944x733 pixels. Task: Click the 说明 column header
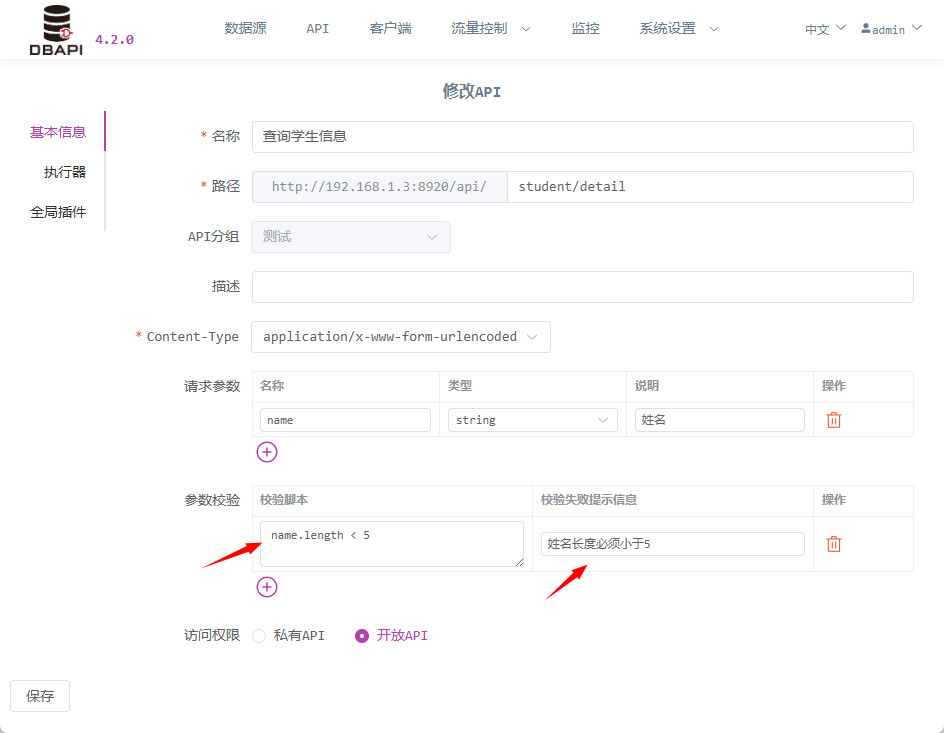click(647, 386)
